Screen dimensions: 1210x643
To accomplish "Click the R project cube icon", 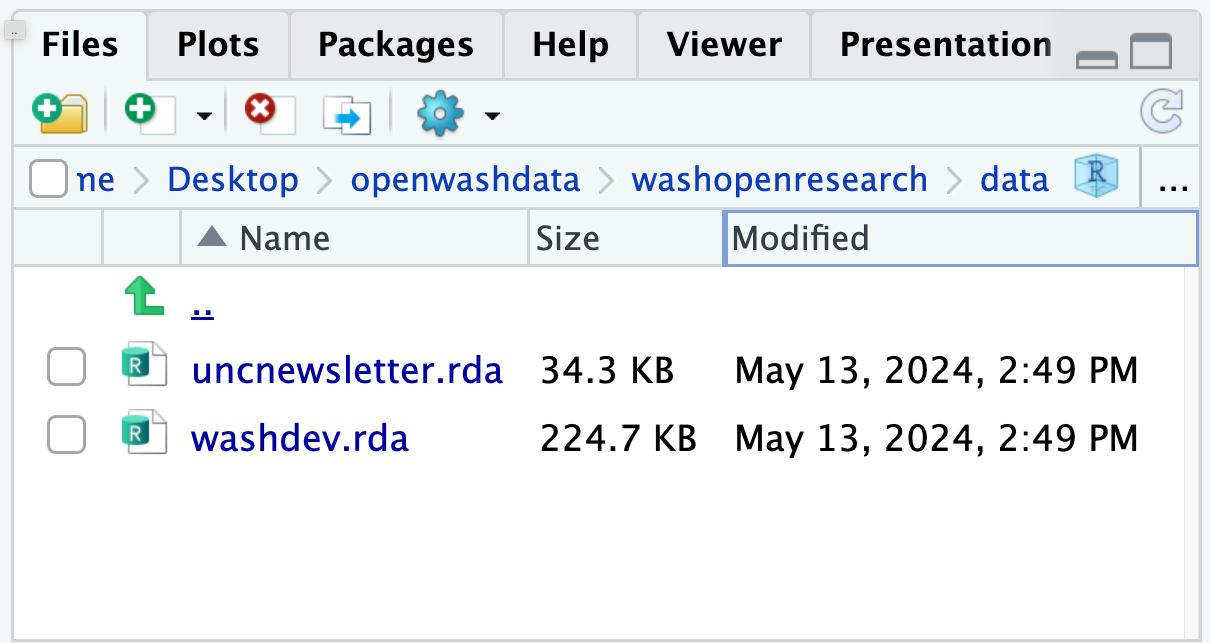I will 1094,178.
